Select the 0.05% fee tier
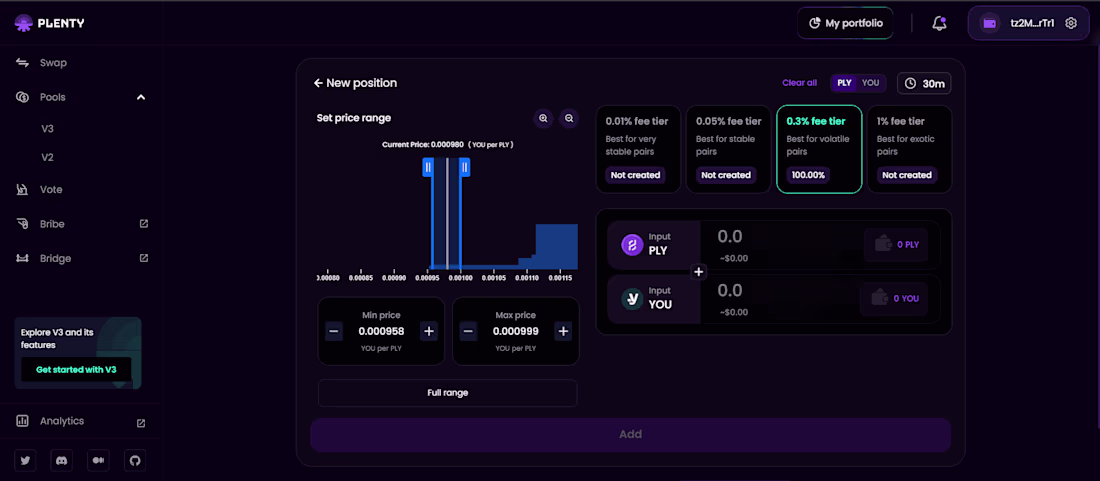Viewport: 1100px width, 481px height. (x=728, y=149)
